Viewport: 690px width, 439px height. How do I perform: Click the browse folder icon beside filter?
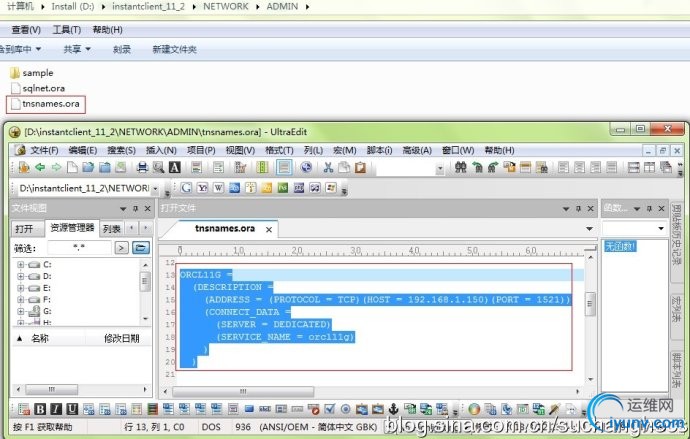coord(140,248)
